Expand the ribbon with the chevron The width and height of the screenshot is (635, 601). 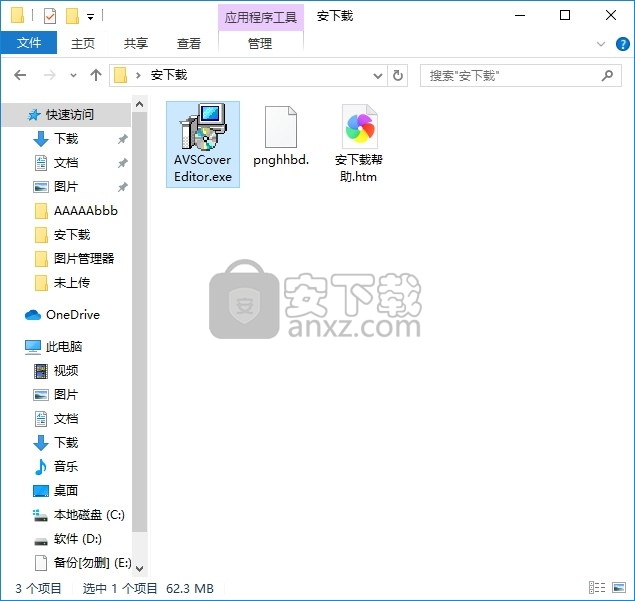[x=601, y=44]
